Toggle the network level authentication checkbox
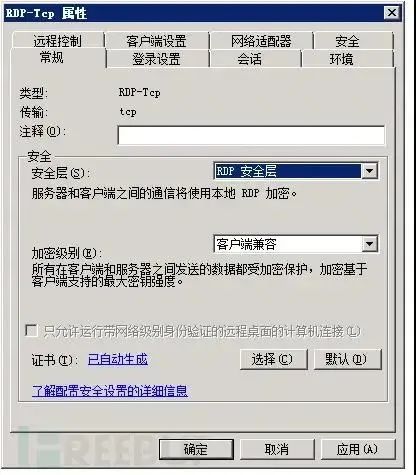The width and height of the screenshot is (416, 475). click(x=31, y=331)
